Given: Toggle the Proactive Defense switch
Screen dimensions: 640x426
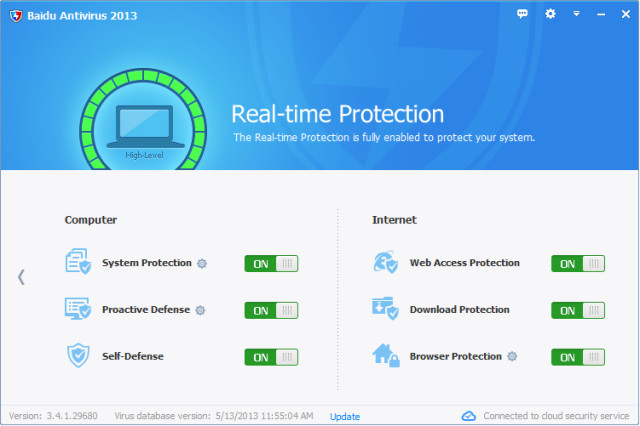Looking at the screenshot, I should tap(271, 311).
